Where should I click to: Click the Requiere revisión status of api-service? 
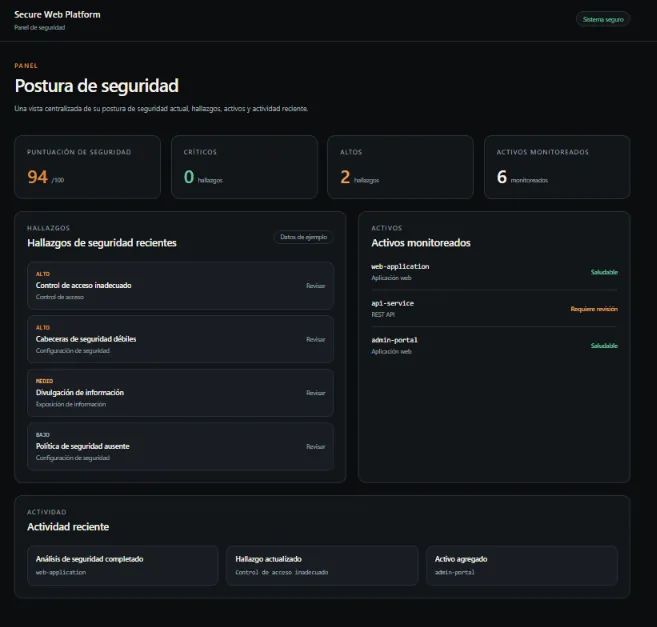point(594,309)
